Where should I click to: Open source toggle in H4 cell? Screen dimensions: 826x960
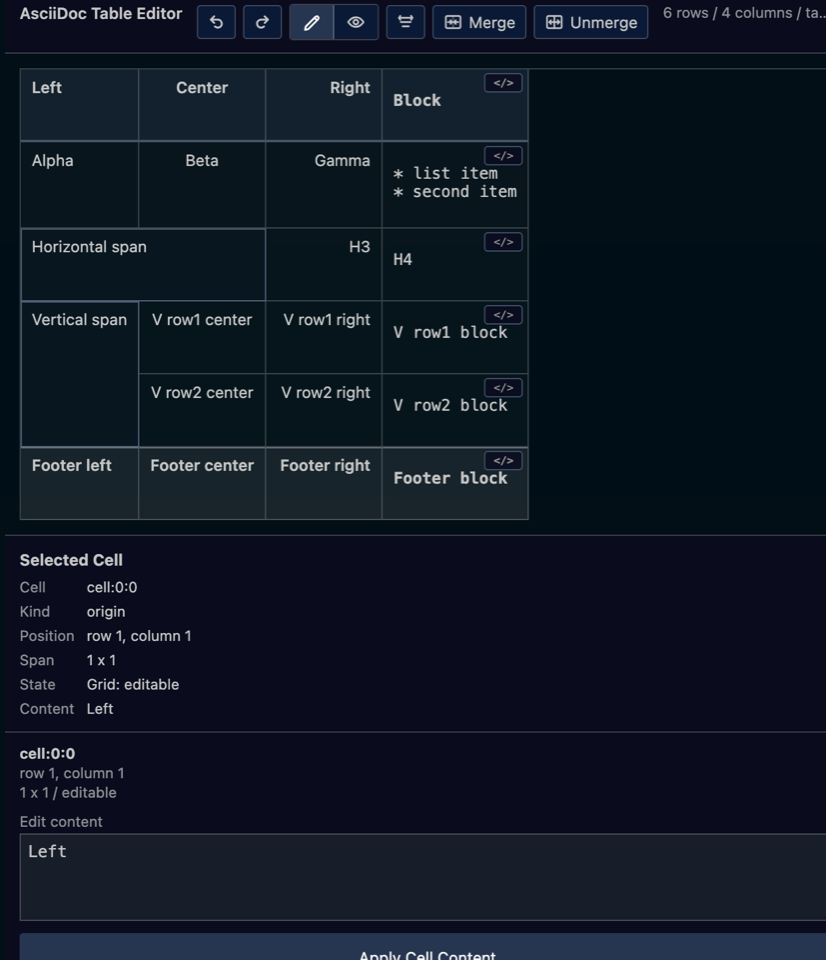pyautogui.click(x=503, y=242)
